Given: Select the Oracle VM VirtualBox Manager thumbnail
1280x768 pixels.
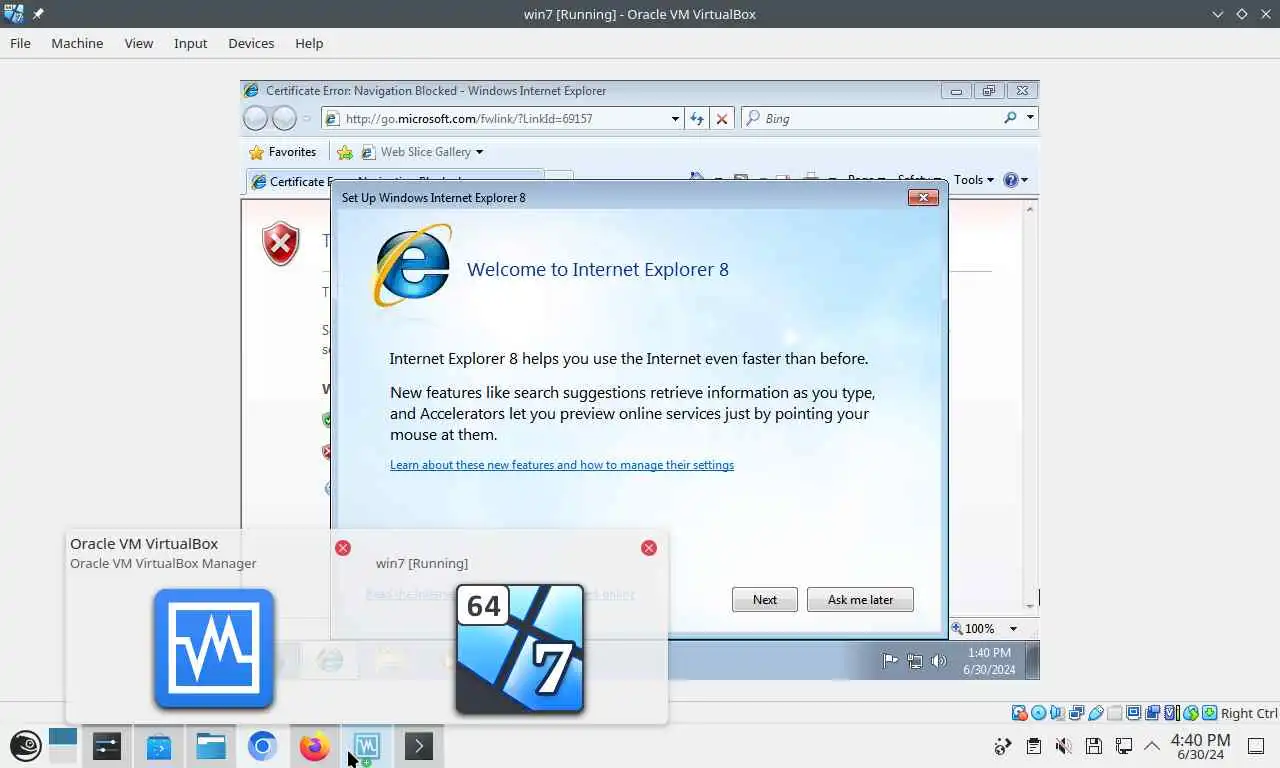Looking at the screenshot, I should point(214,649).
